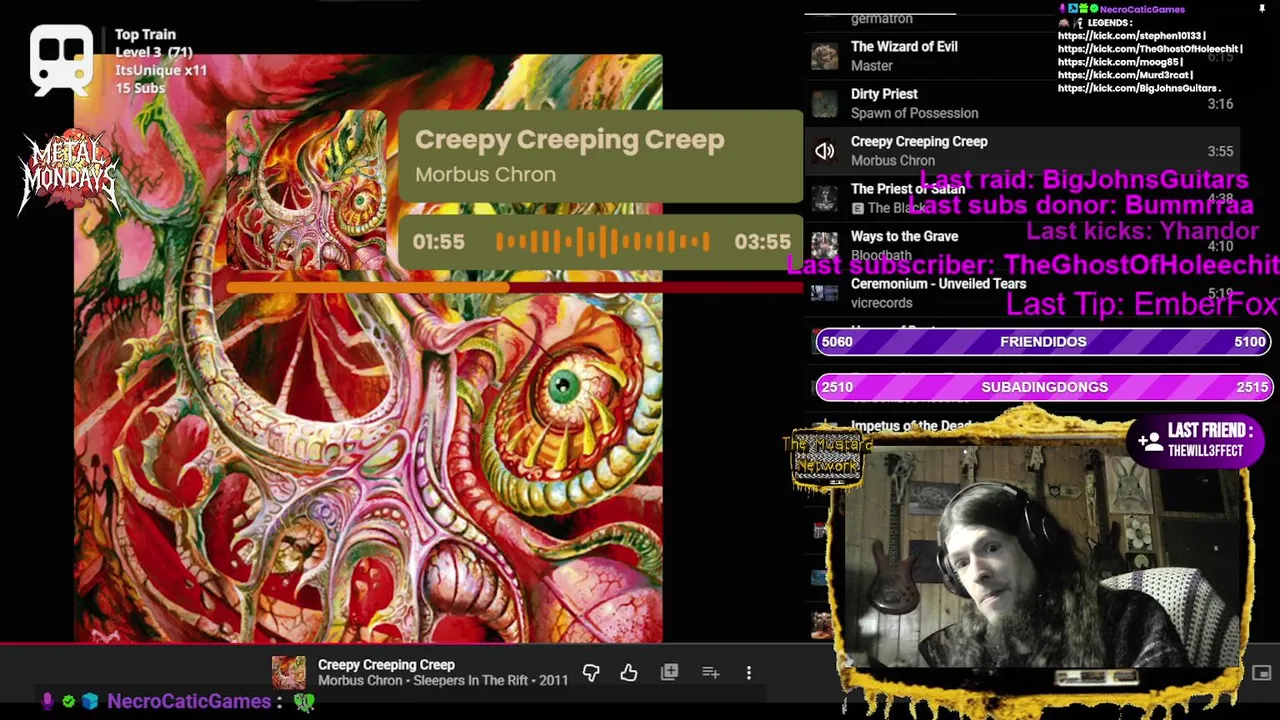1280x720 pixels.
Task: Click the pin icon in chat header
Action: click(x=1262, y=9)
